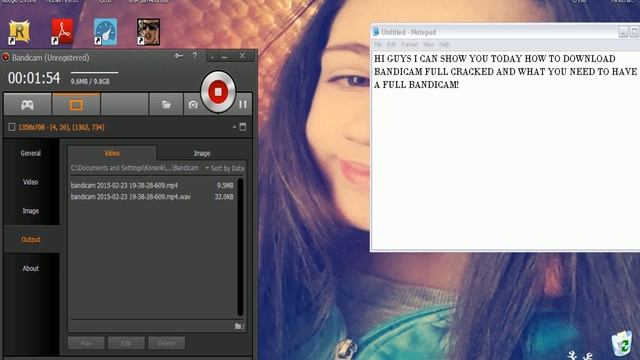Open the Video section in Bandicam sidebar
Screen dimensions: 640x360
31,182
